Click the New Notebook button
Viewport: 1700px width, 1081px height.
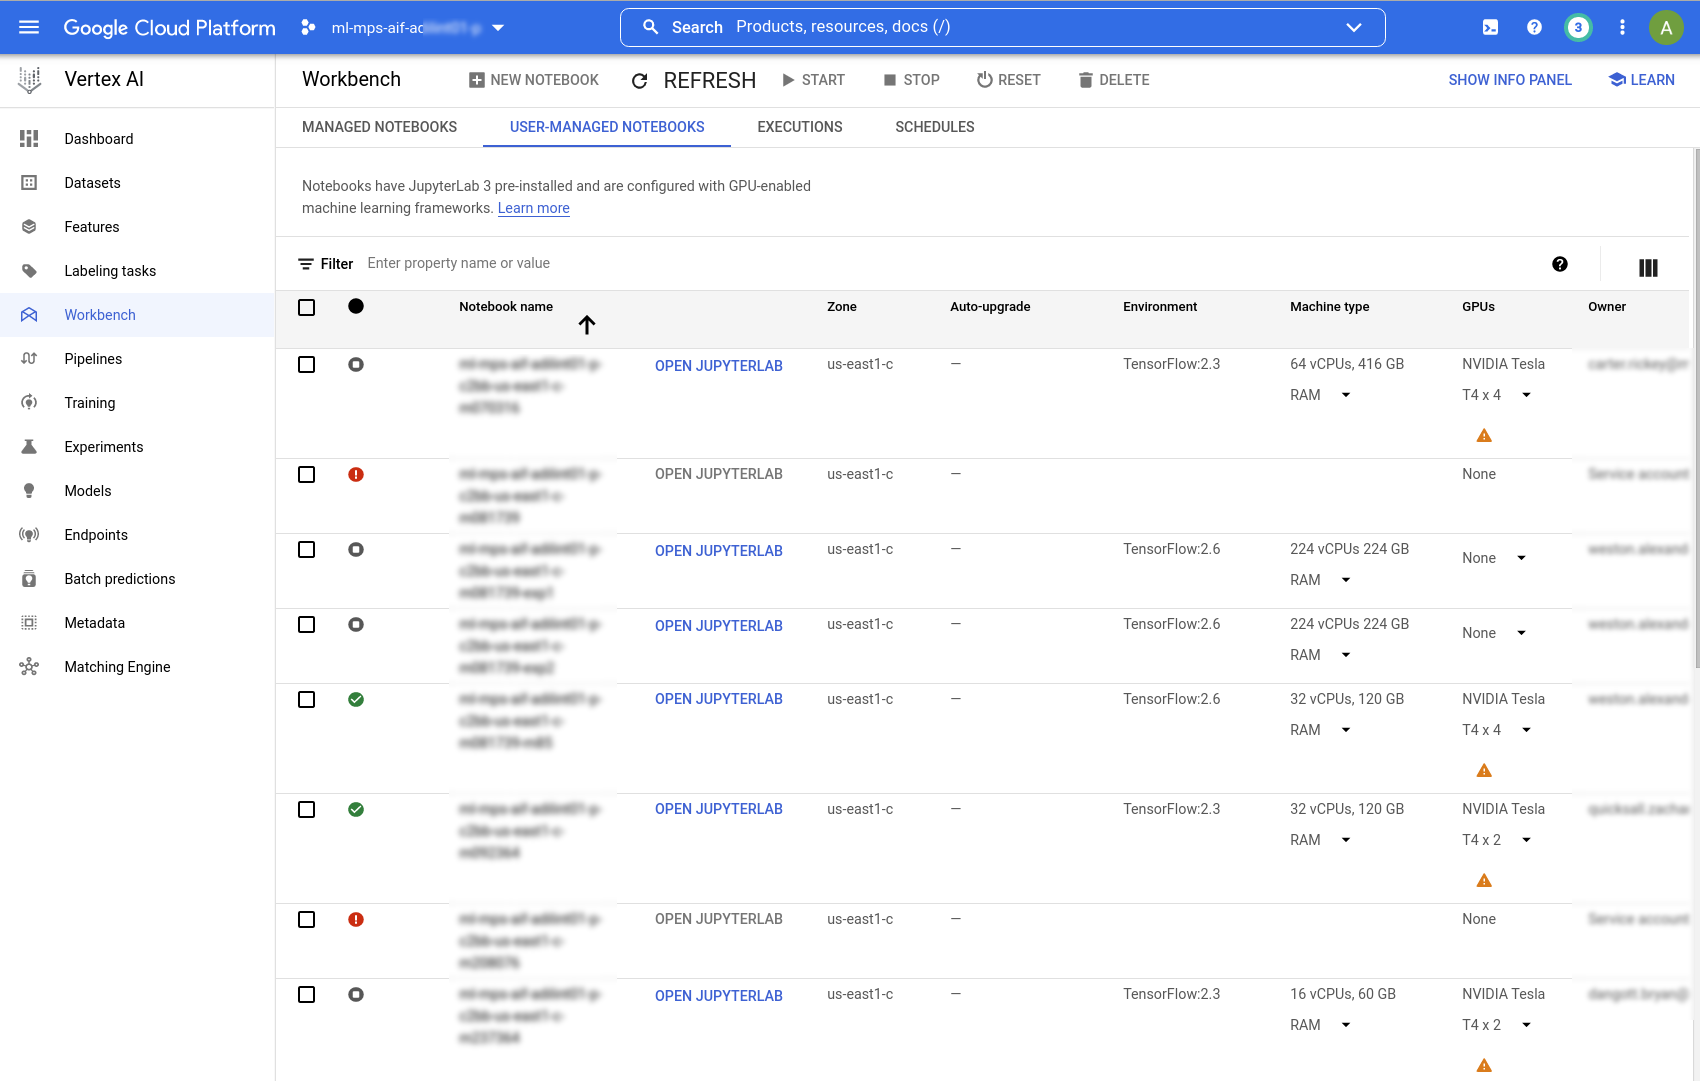click(x=534, y=80)
